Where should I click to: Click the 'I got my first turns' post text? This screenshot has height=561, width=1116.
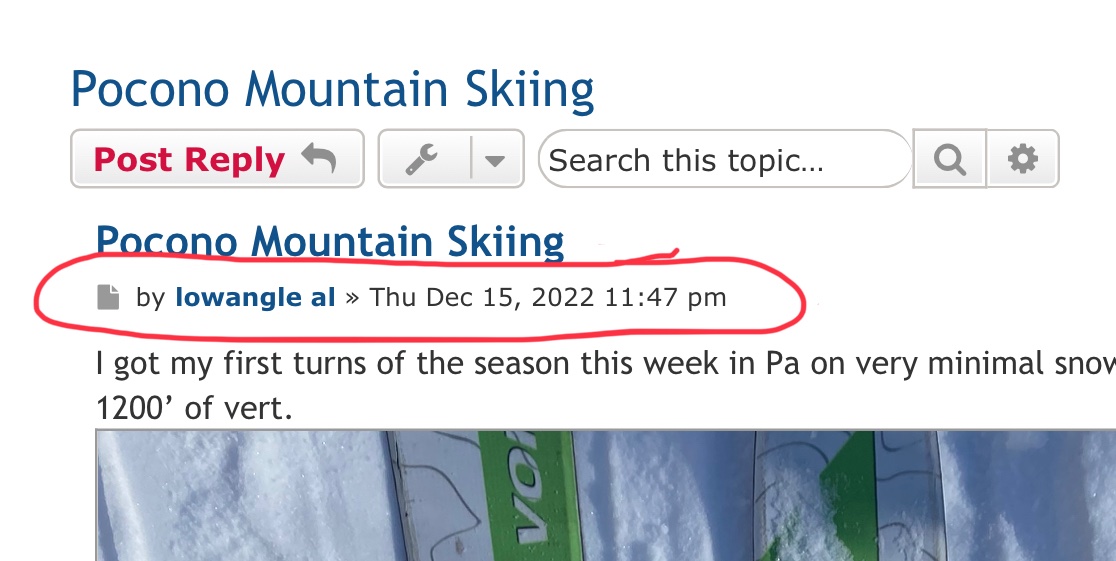[606, 364]
